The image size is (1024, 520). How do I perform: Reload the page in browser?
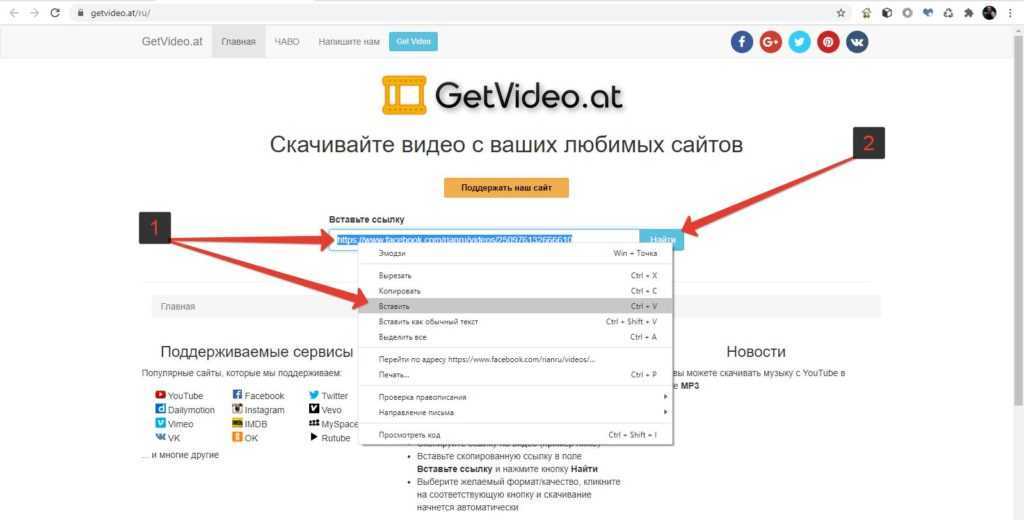[x=55, y=12]
